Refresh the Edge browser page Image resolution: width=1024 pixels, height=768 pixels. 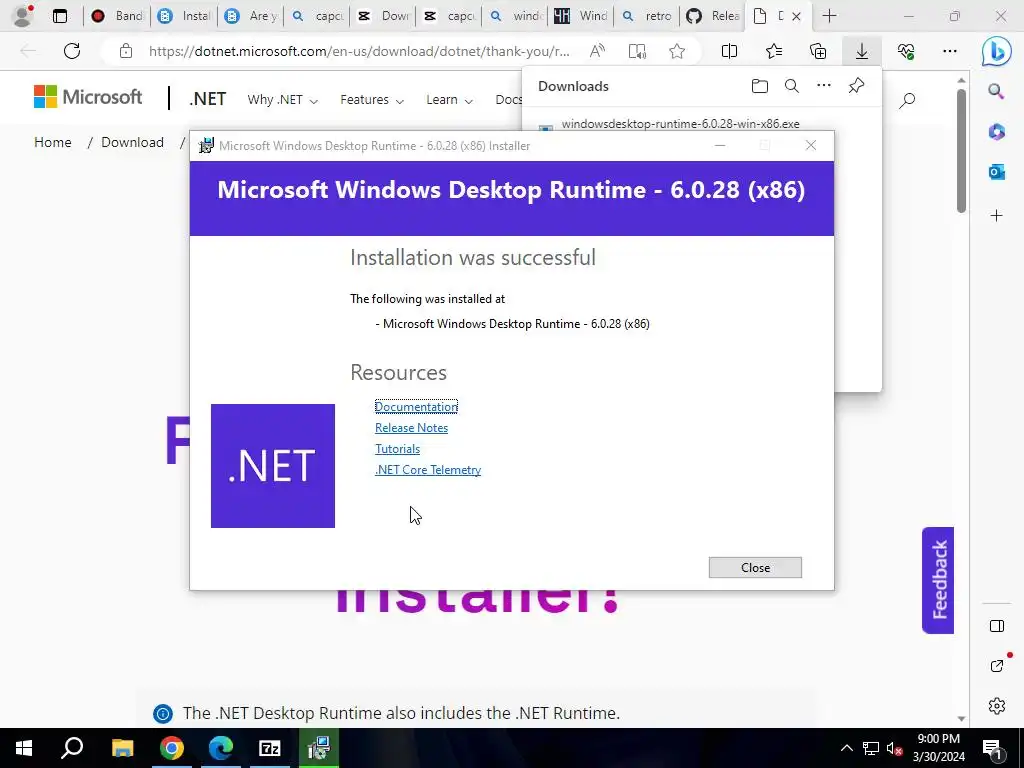[72, 51]
